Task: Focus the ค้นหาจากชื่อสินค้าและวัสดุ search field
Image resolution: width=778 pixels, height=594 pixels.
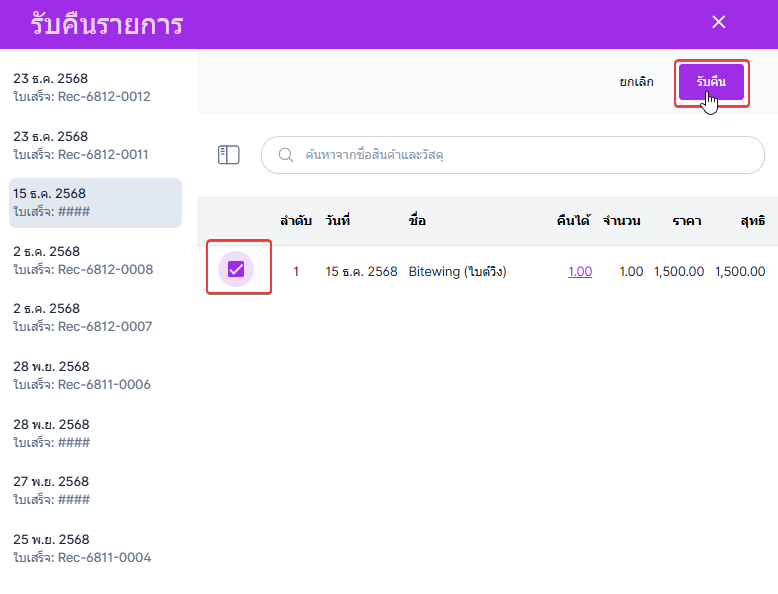Action: 513,155
